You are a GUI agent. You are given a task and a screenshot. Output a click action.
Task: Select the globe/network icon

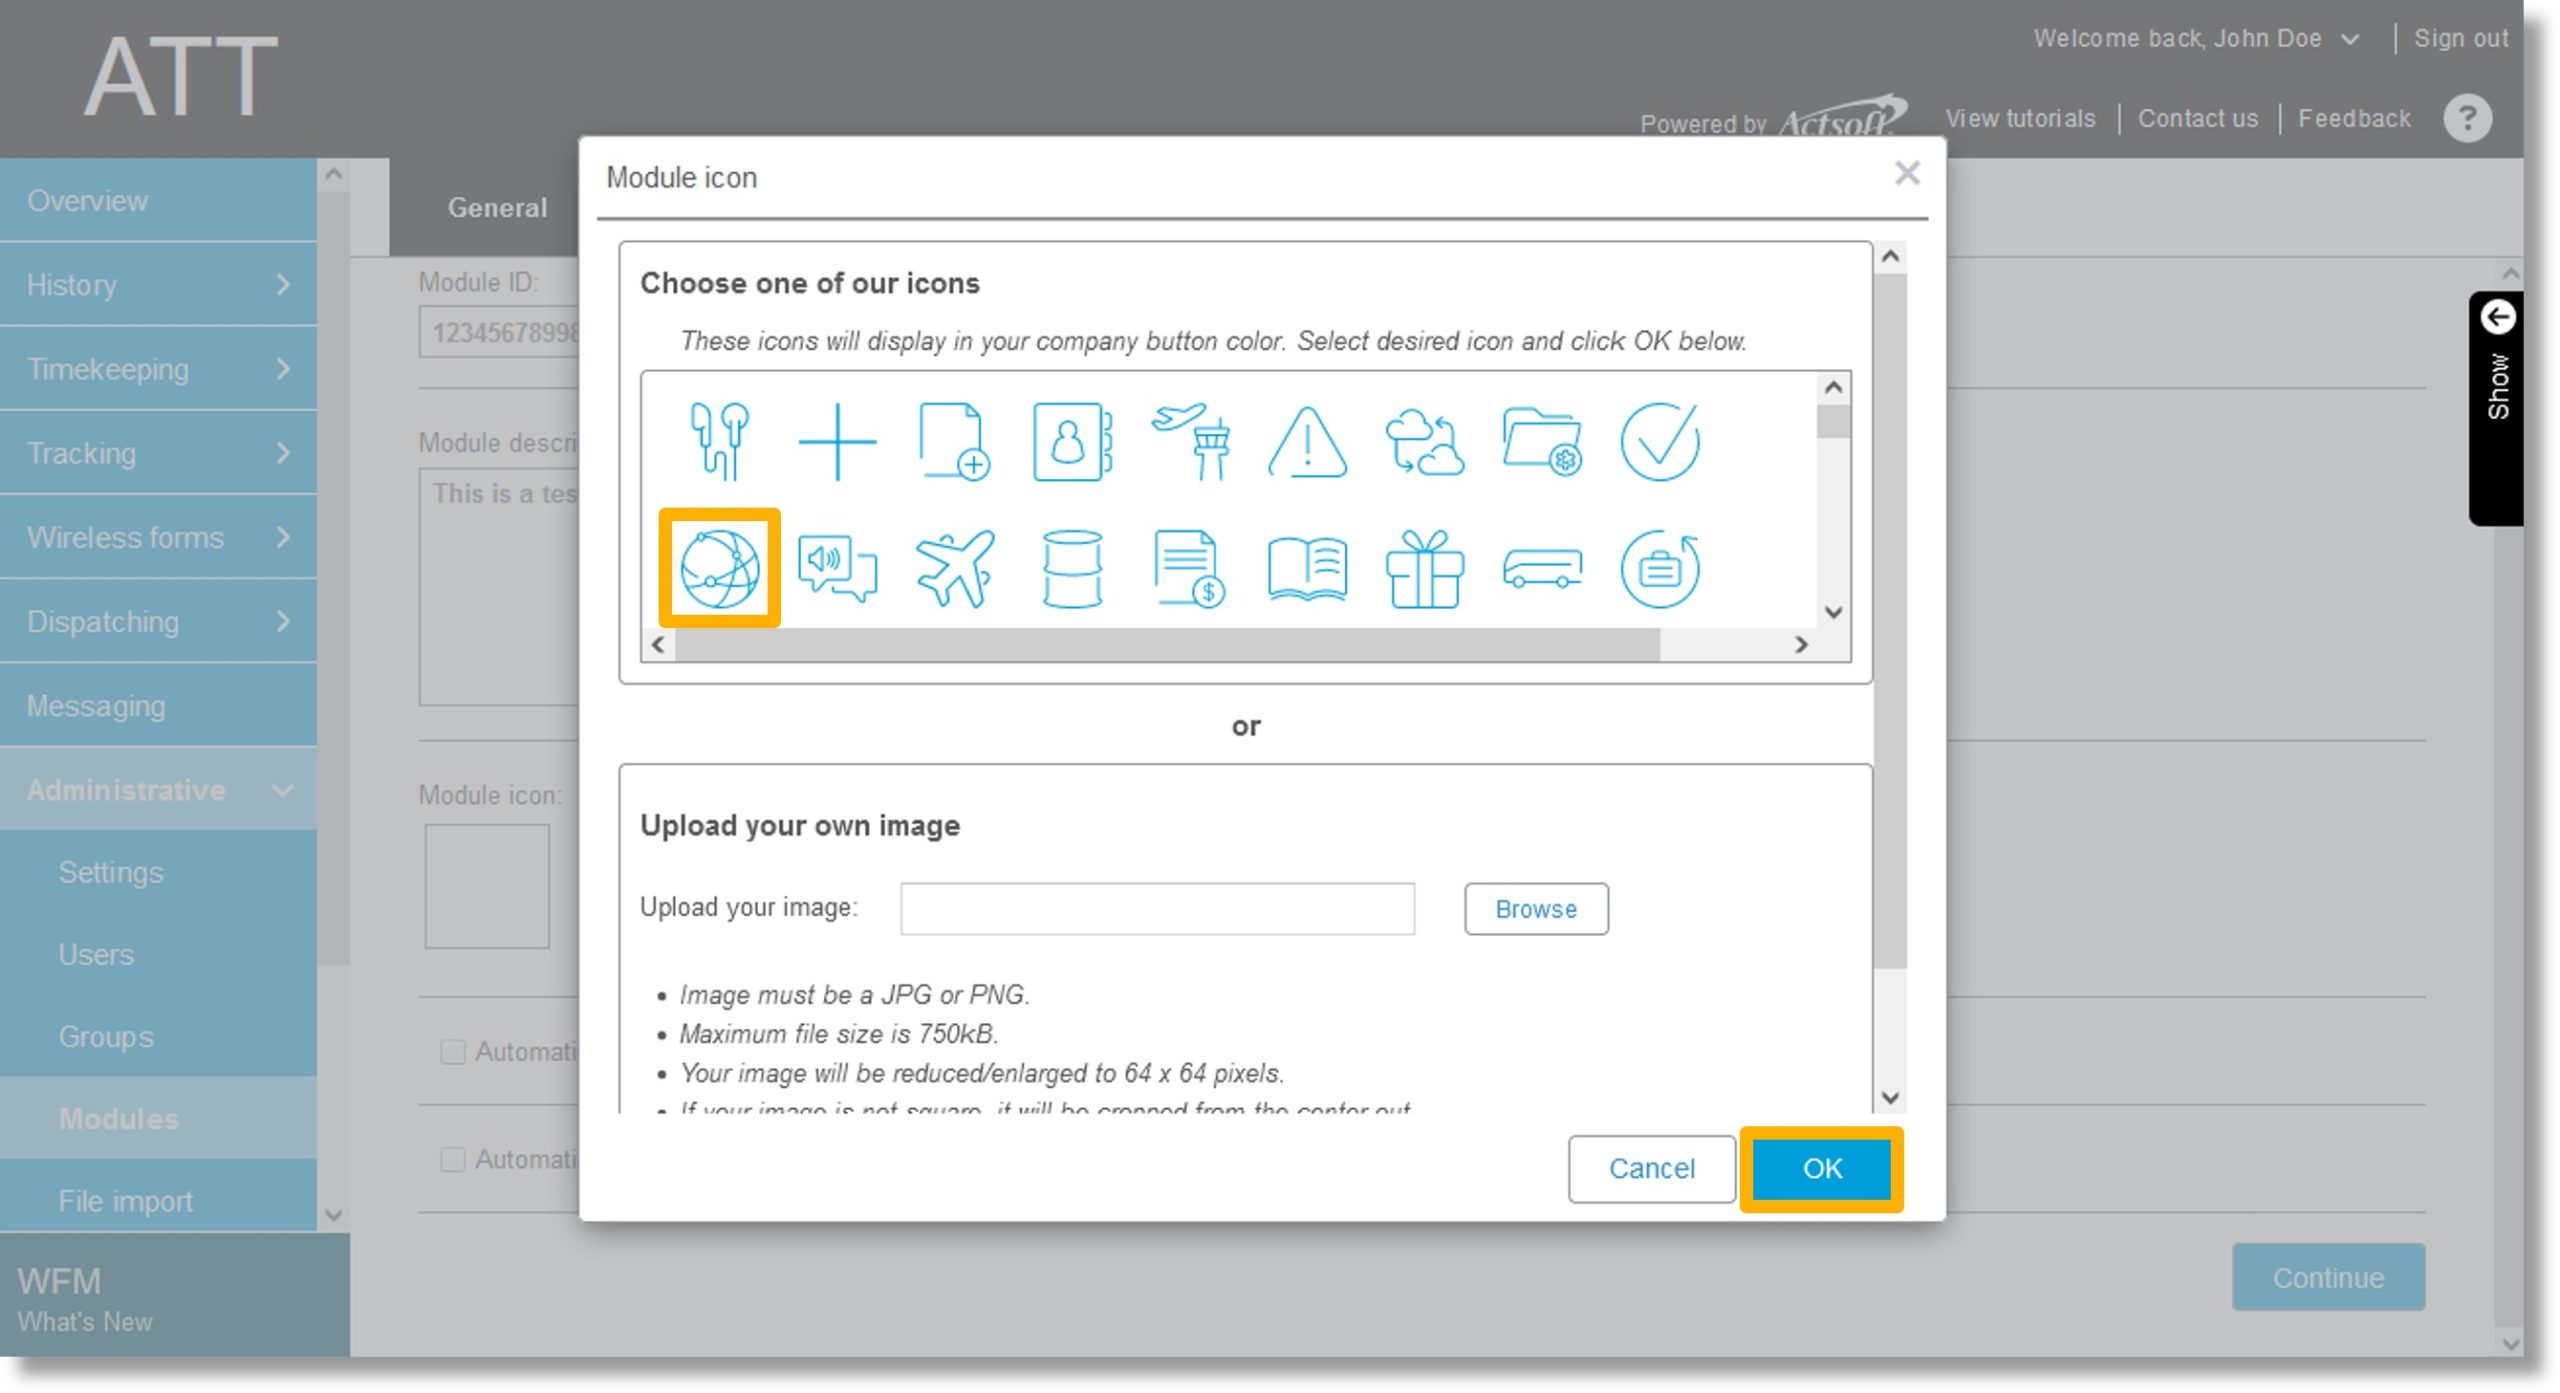tap(718, 566)
